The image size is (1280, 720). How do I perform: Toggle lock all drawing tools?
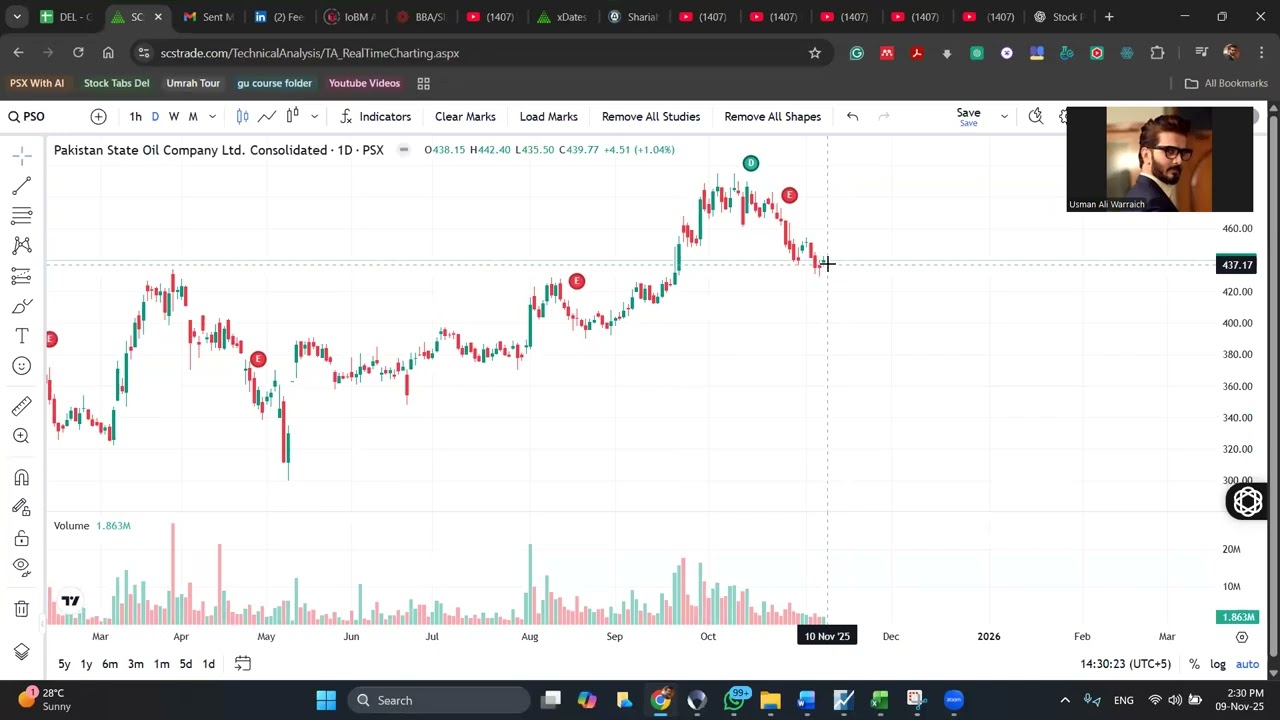pyautogui.click(x=21, y=538)
